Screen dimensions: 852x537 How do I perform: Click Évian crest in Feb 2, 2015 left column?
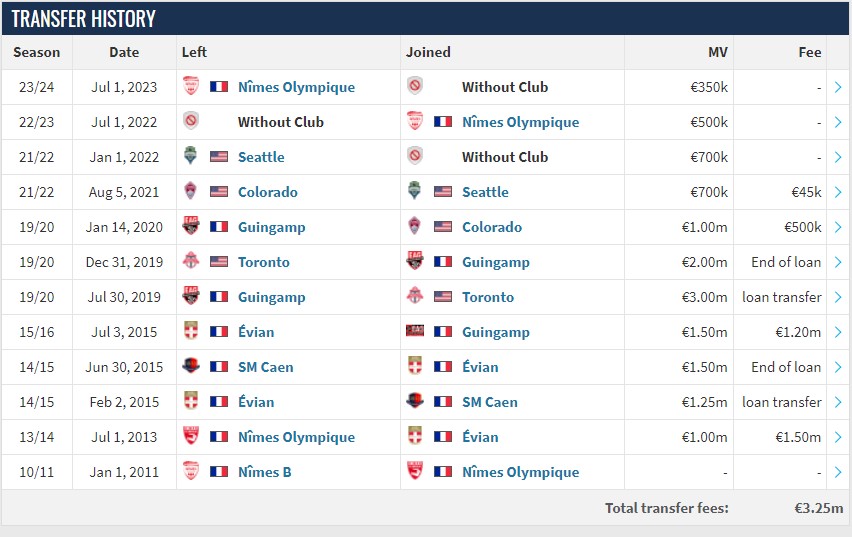click(x=191, y=401)
